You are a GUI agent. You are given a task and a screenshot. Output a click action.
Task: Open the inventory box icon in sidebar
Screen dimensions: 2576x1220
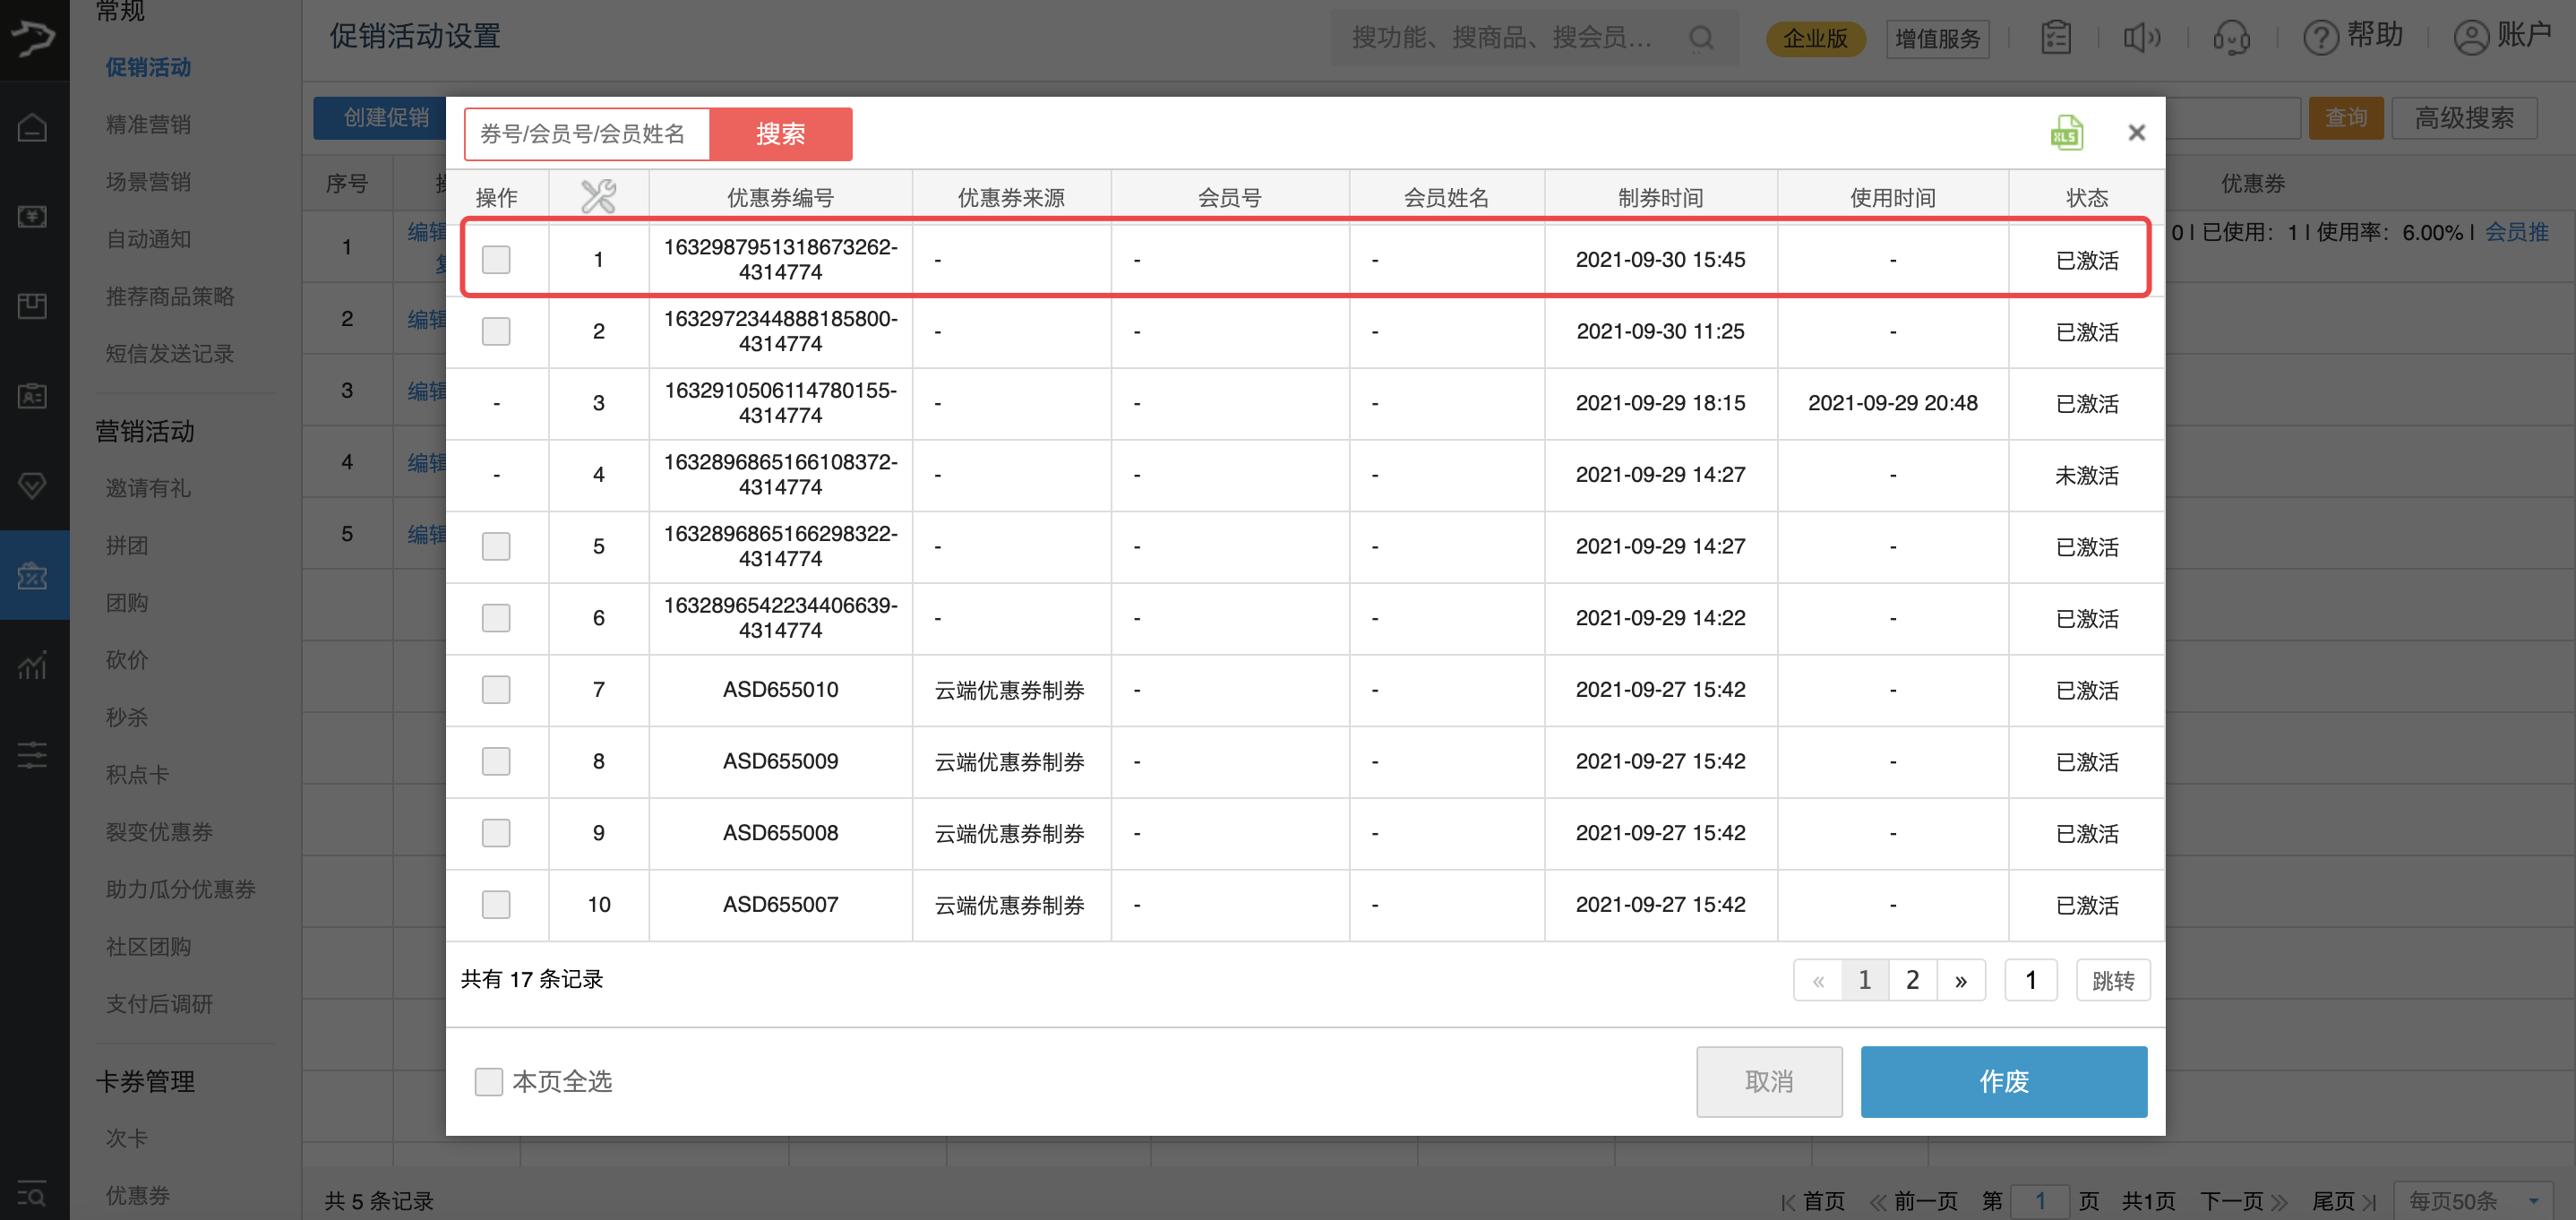point(32,306)
